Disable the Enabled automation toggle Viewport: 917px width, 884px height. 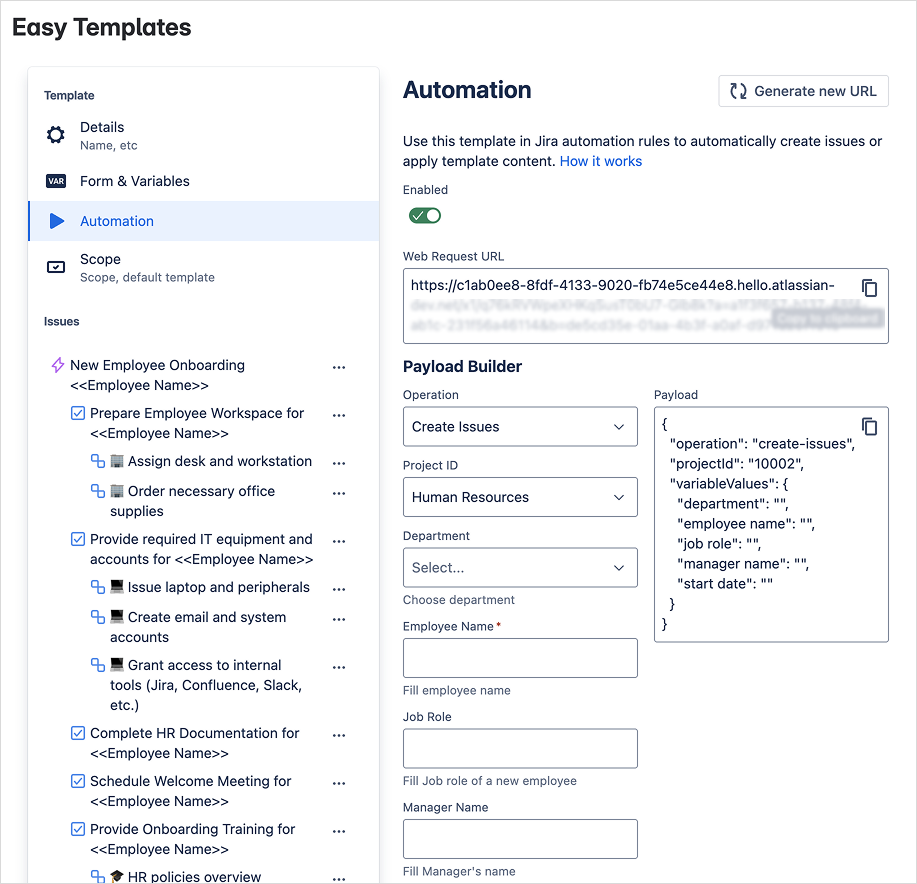tap(425, 215)
